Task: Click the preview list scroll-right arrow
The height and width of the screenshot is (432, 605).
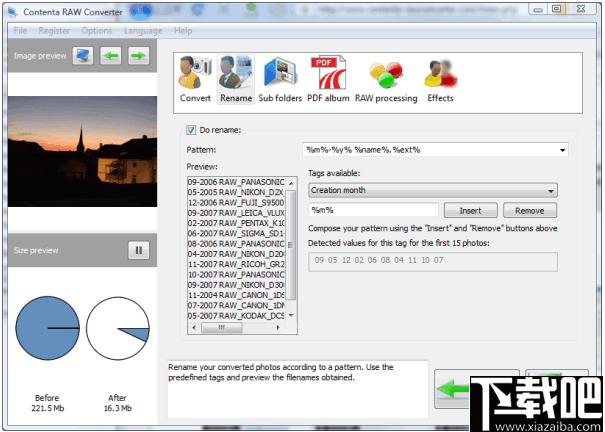Action: 278,327
